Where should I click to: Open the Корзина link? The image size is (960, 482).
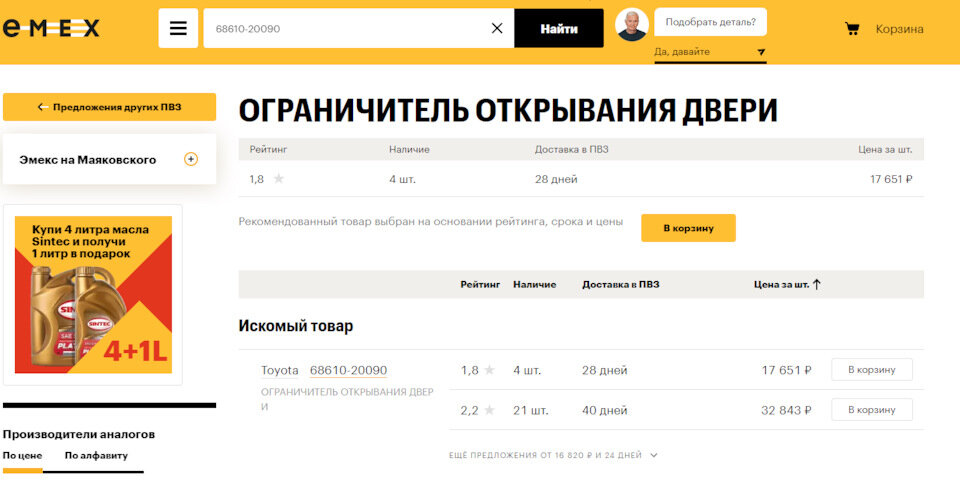[899, 29]
